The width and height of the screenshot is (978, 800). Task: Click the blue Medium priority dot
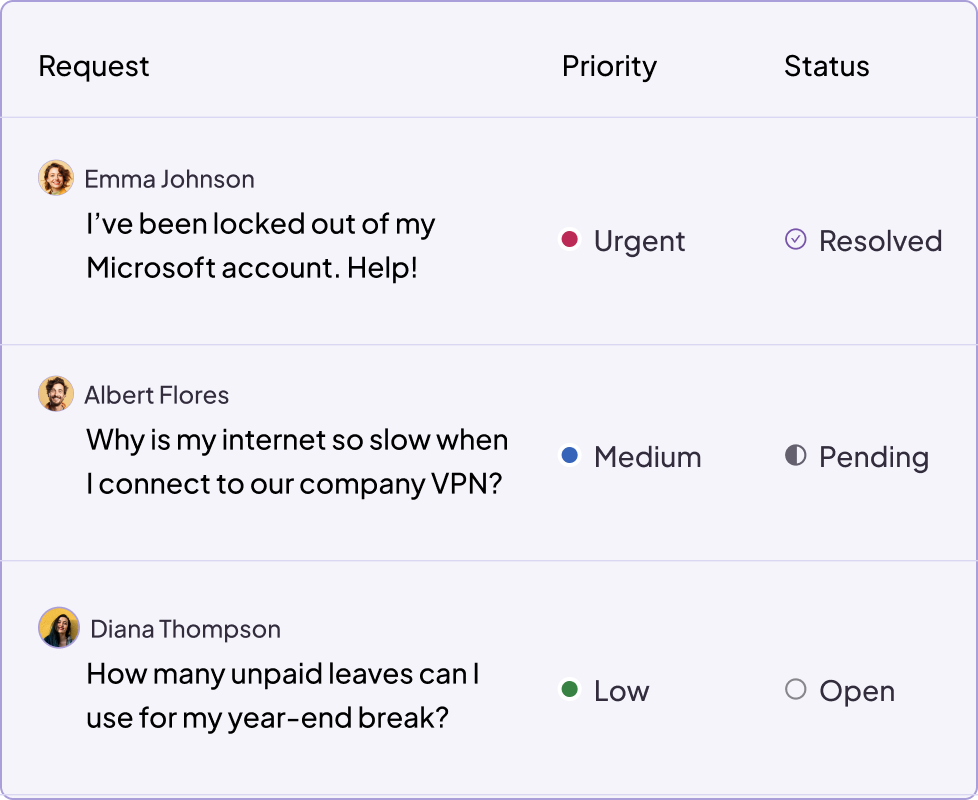click(567, 456)
